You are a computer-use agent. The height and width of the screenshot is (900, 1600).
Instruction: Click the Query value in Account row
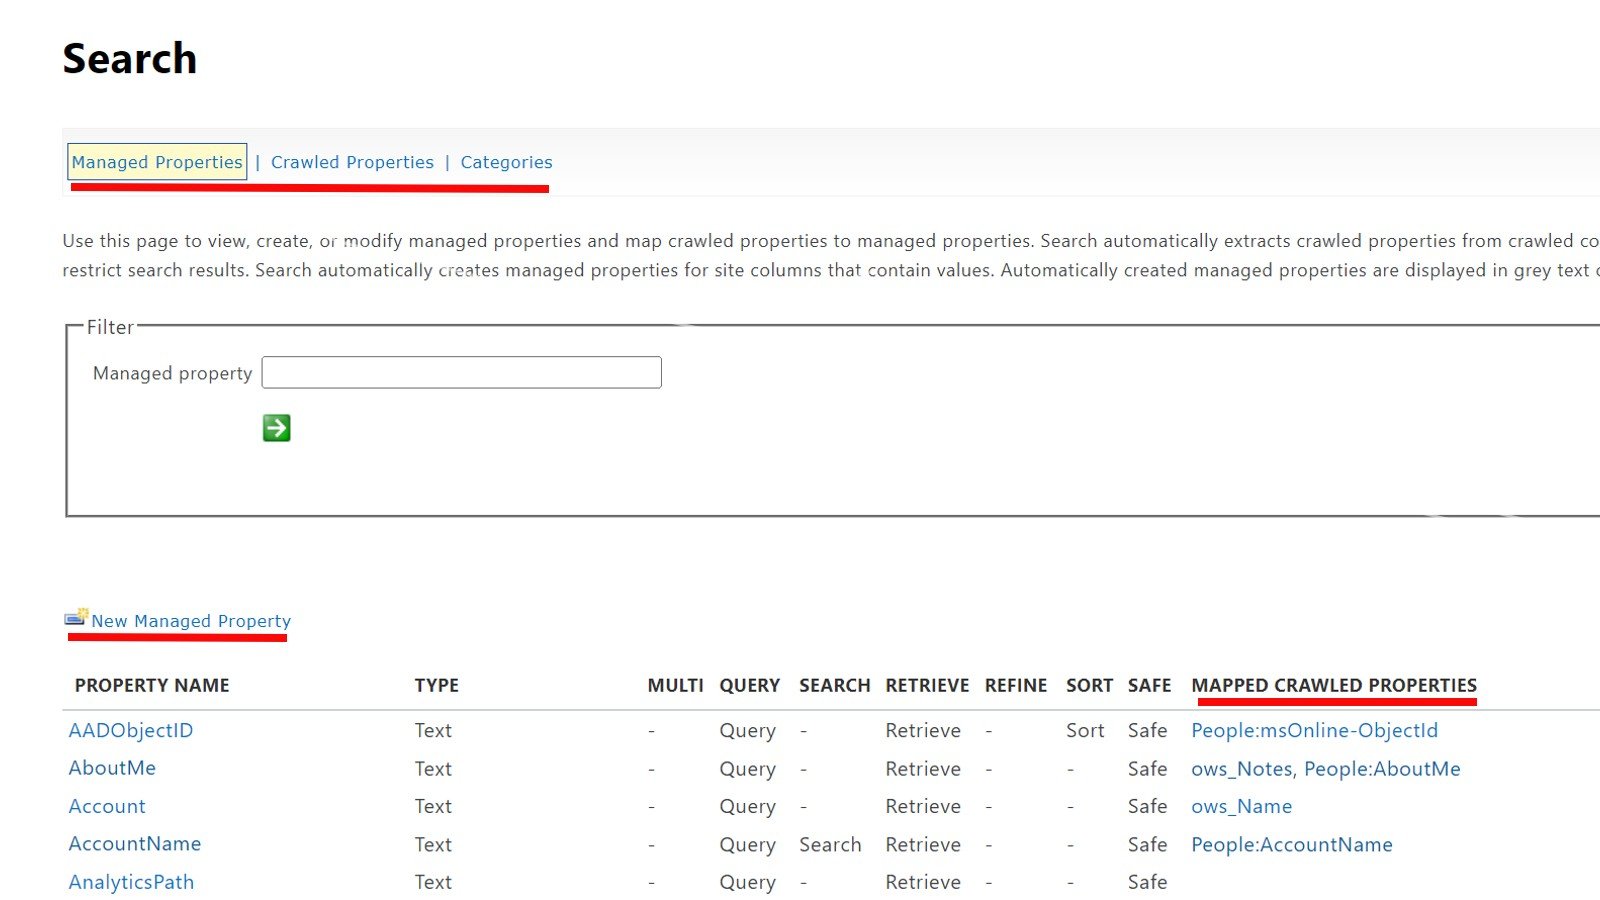(747, 807)
